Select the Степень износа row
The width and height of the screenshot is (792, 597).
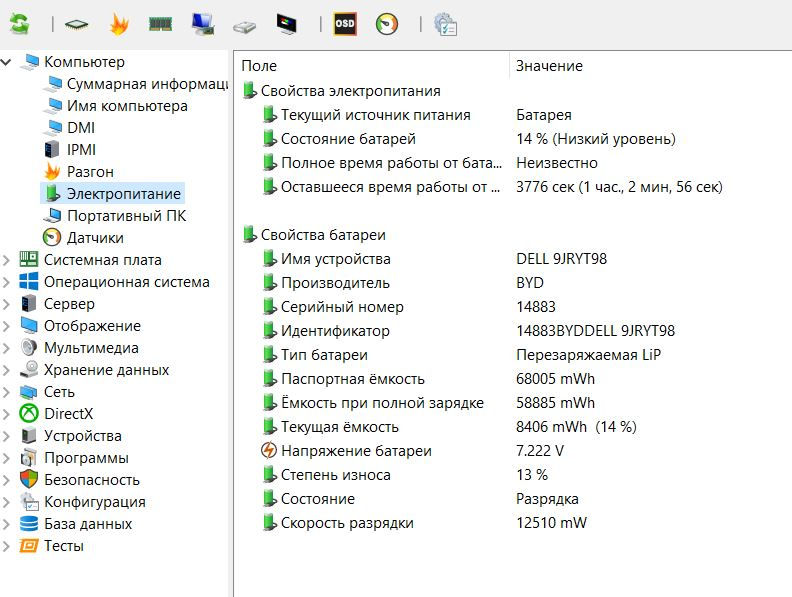pyautogui.click(x=335, y=475)
